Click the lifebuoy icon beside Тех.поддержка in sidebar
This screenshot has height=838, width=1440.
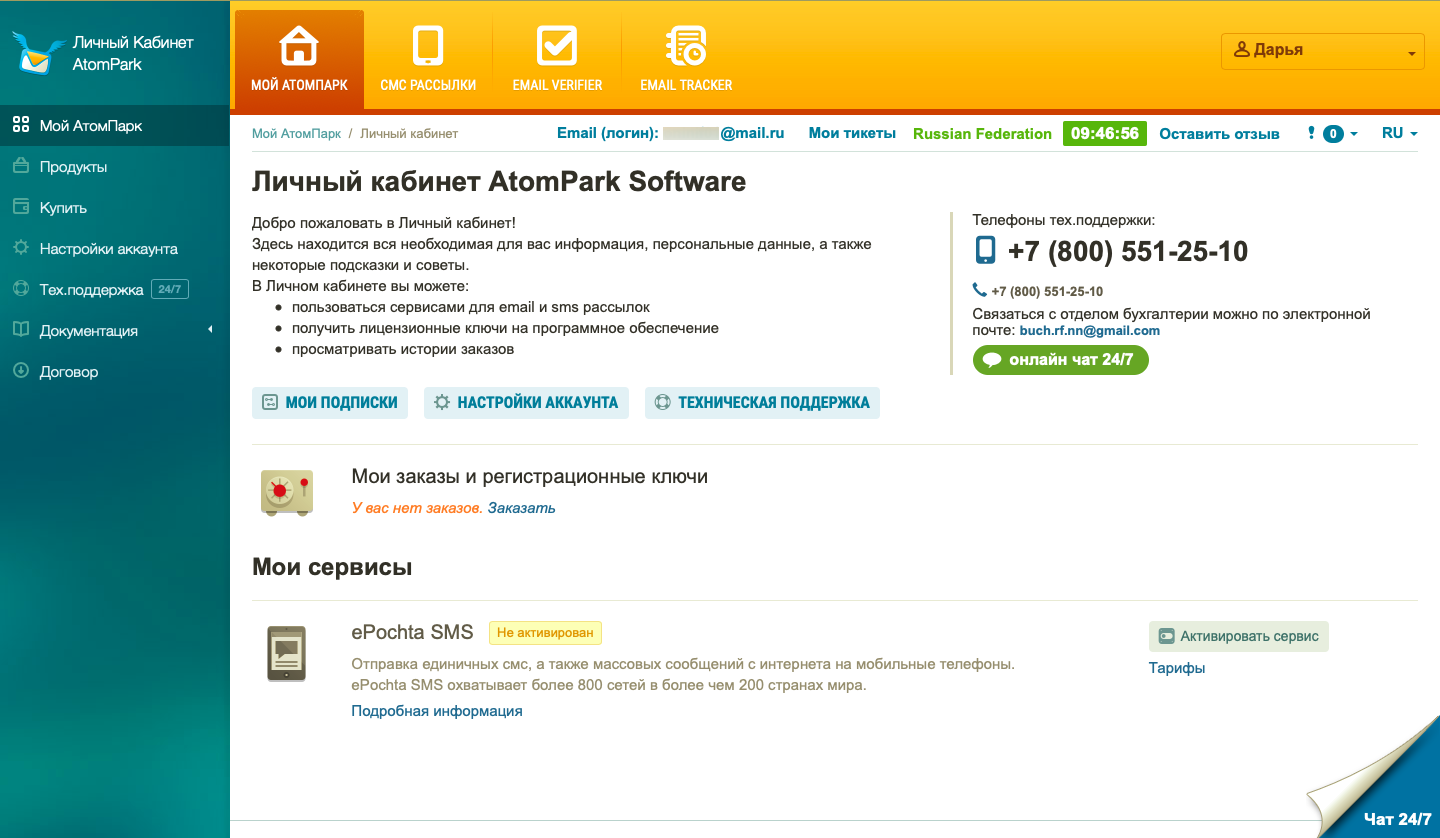(20, 289)
